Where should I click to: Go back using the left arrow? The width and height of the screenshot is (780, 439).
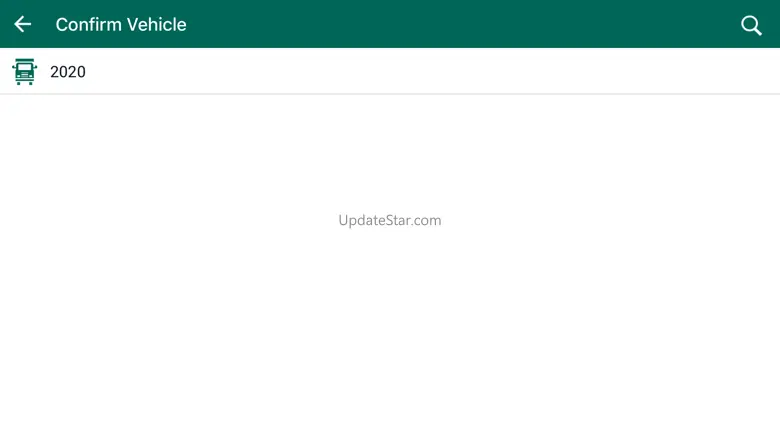[x=22, y=24]
